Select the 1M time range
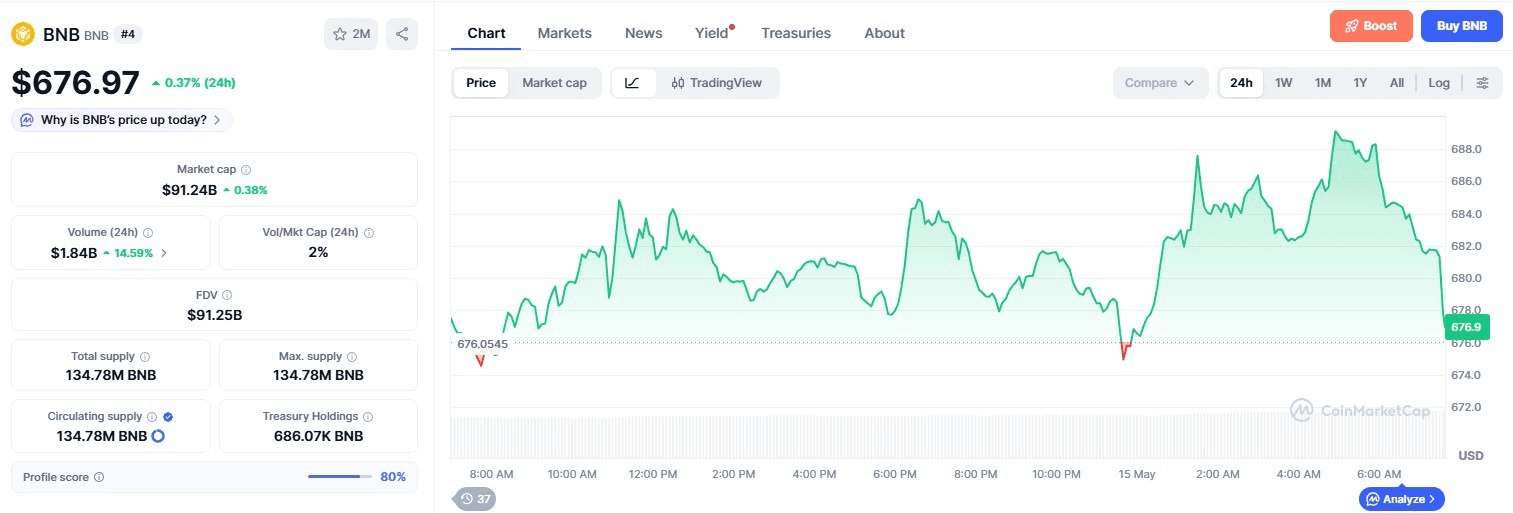Screen dimensions: 1513x513 1323,83
